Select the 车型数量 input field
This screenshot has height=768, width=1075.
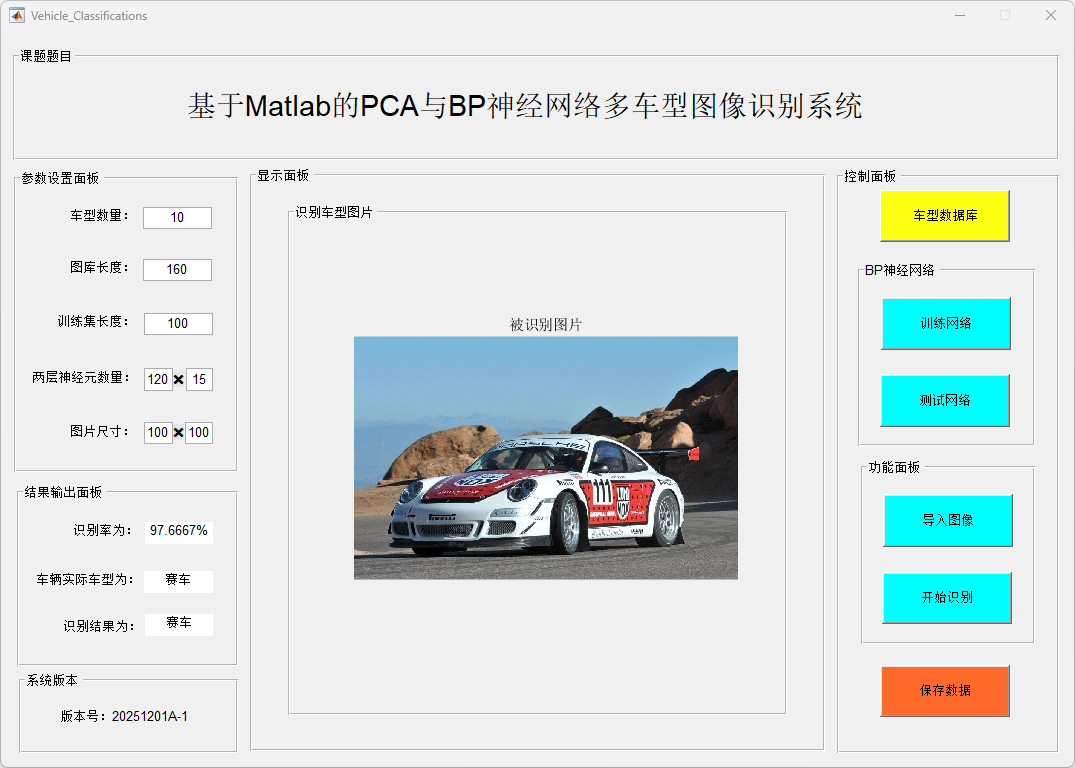[177, 218]
